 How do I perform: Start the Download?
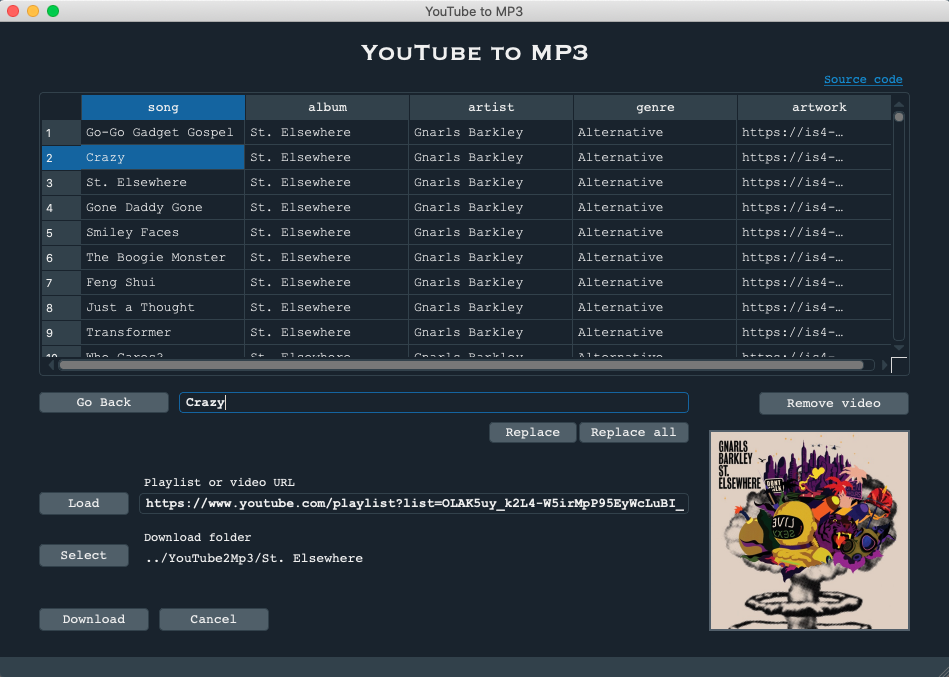[93, 619]
